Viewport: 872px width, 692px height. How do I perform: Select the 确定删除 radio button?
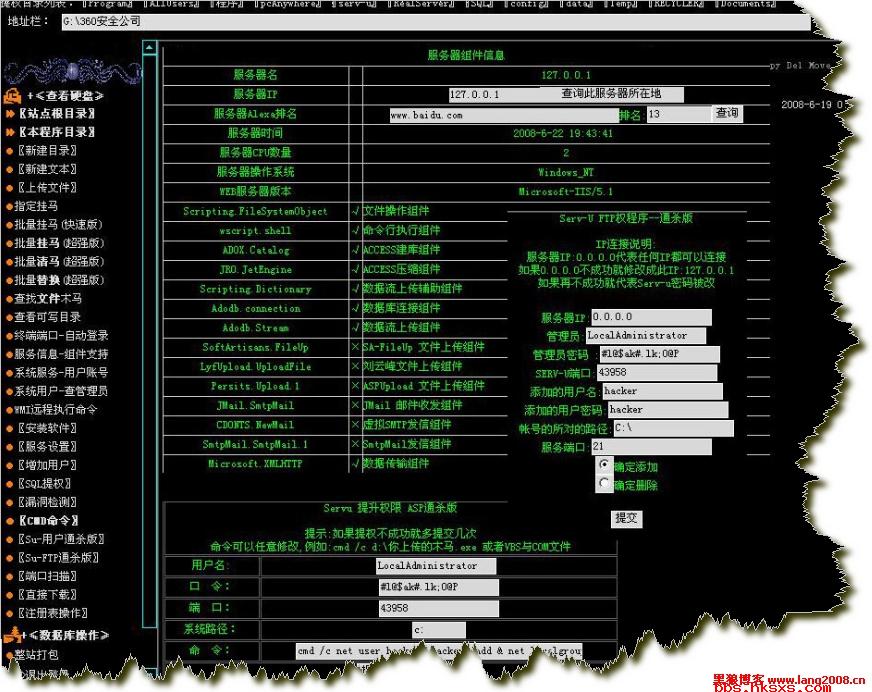[x=604, y=483]
